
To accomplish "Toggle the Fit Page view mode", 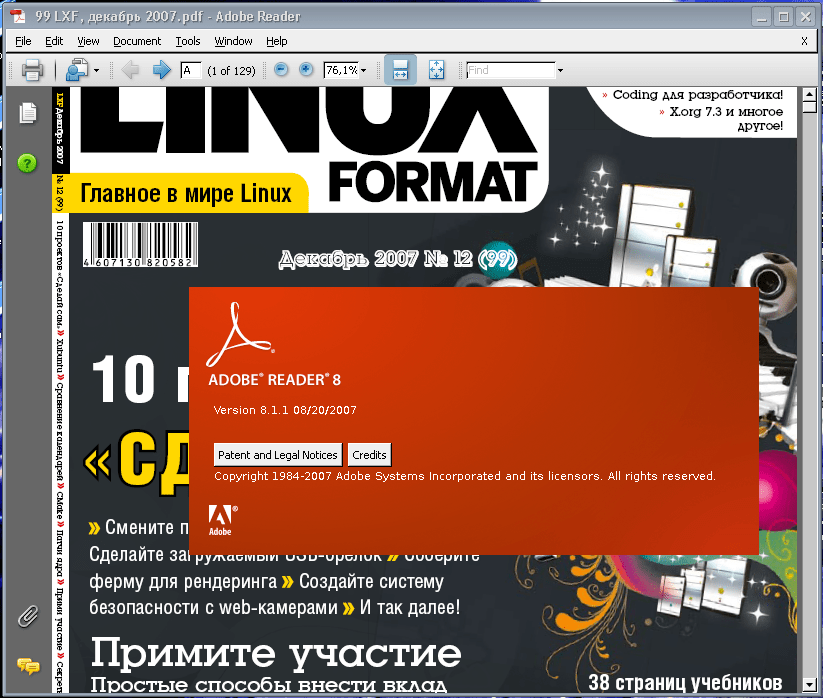I will coord(434,70).
